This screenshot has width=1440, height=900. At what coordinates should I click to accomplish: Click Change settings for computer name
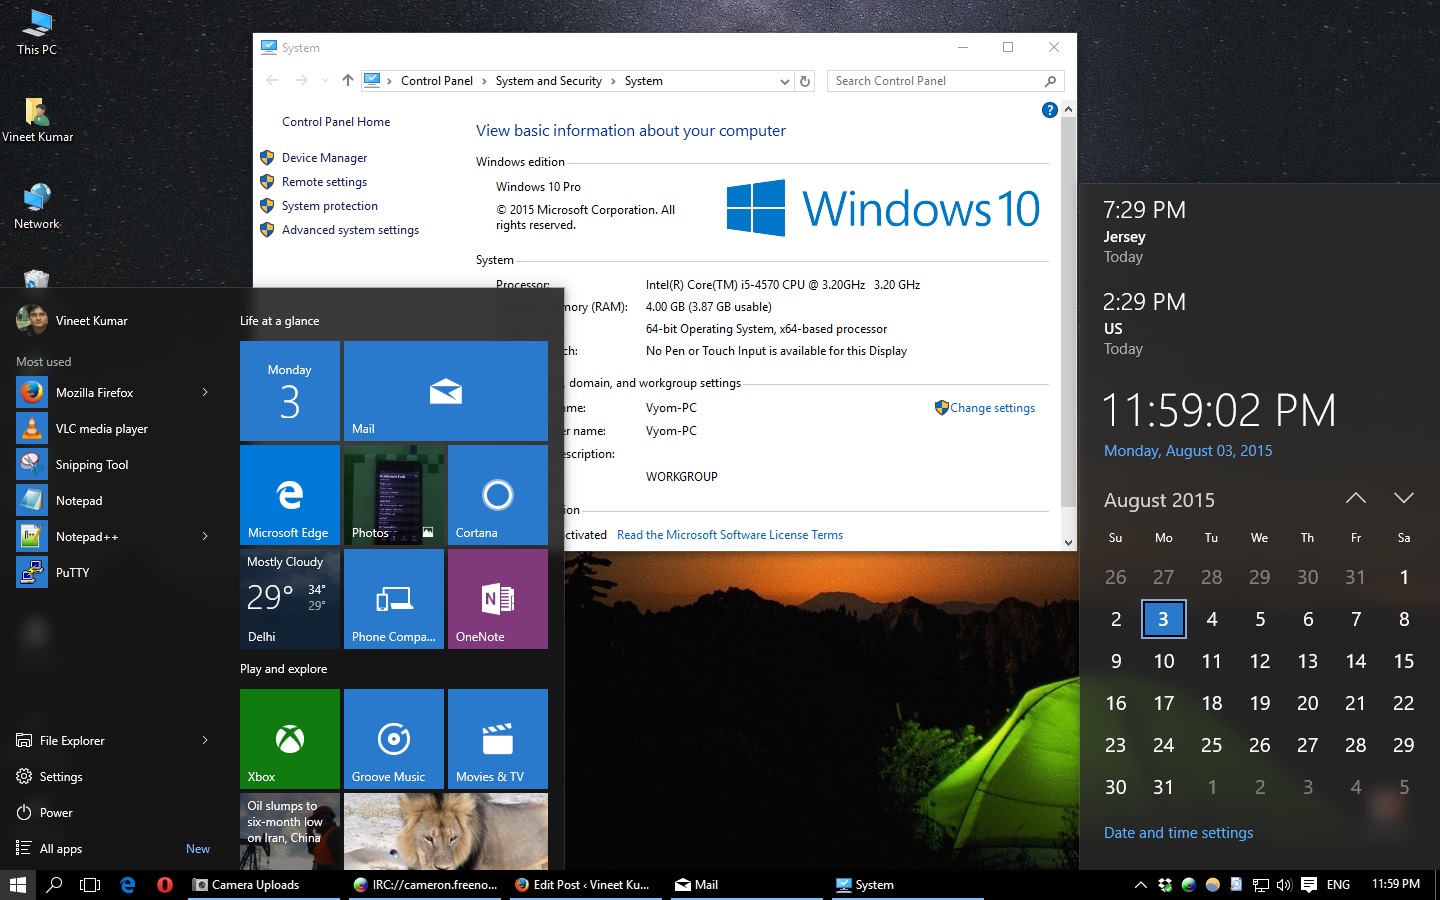pos(992,408)
